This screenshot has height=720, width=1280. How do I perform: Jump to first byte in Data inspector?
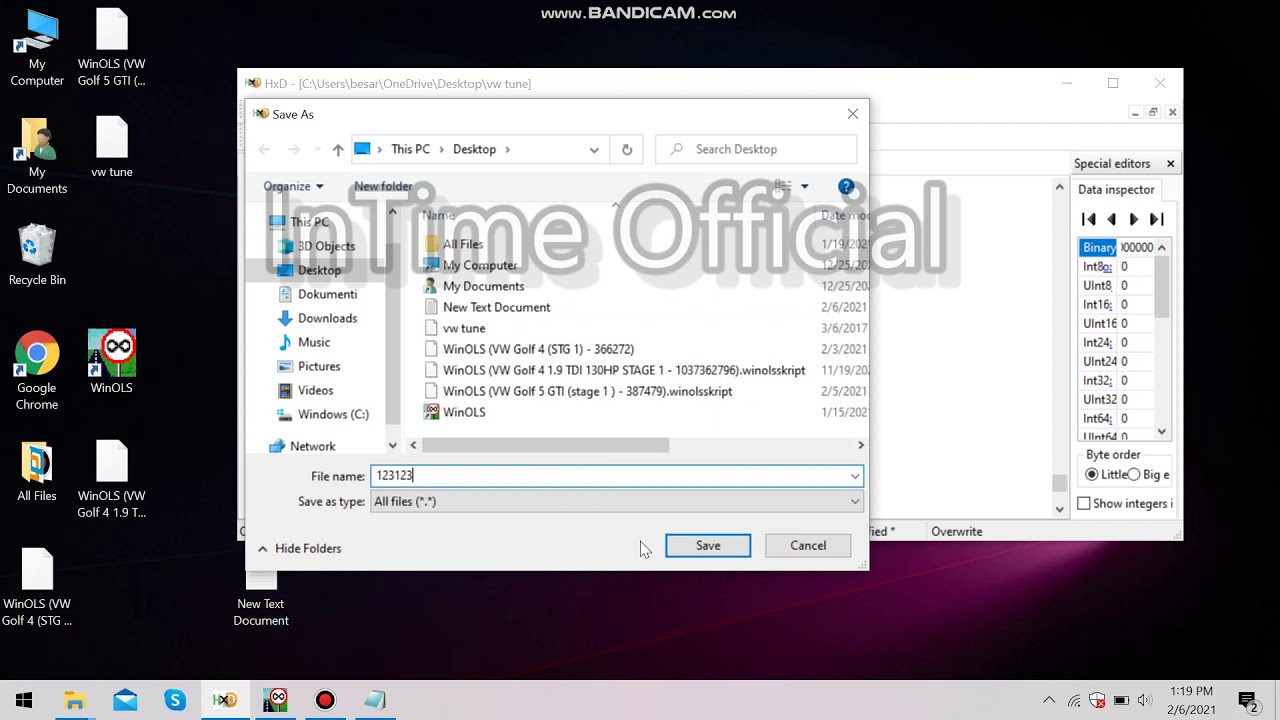tap(1089, 219)
